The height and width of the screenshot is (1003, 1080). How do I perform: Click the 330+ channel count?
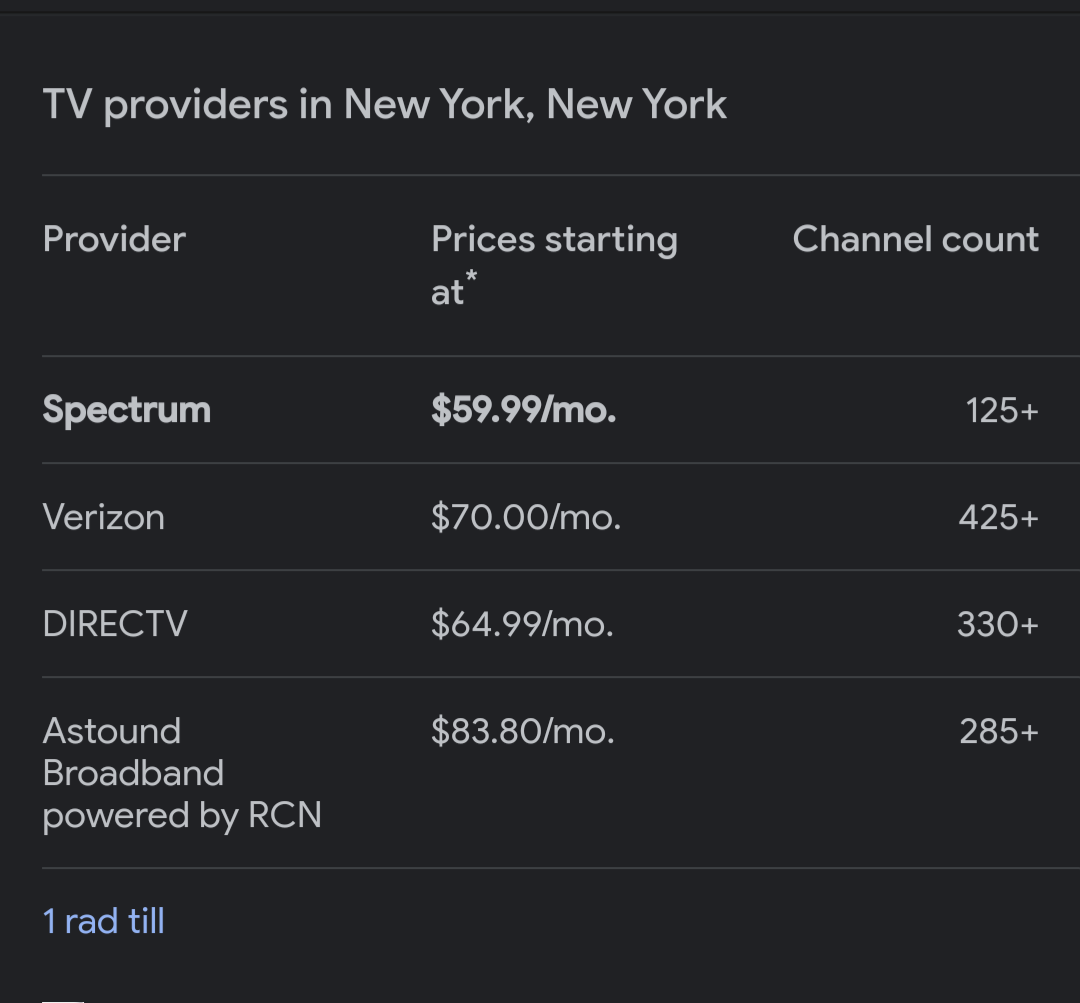coord(997,624)
